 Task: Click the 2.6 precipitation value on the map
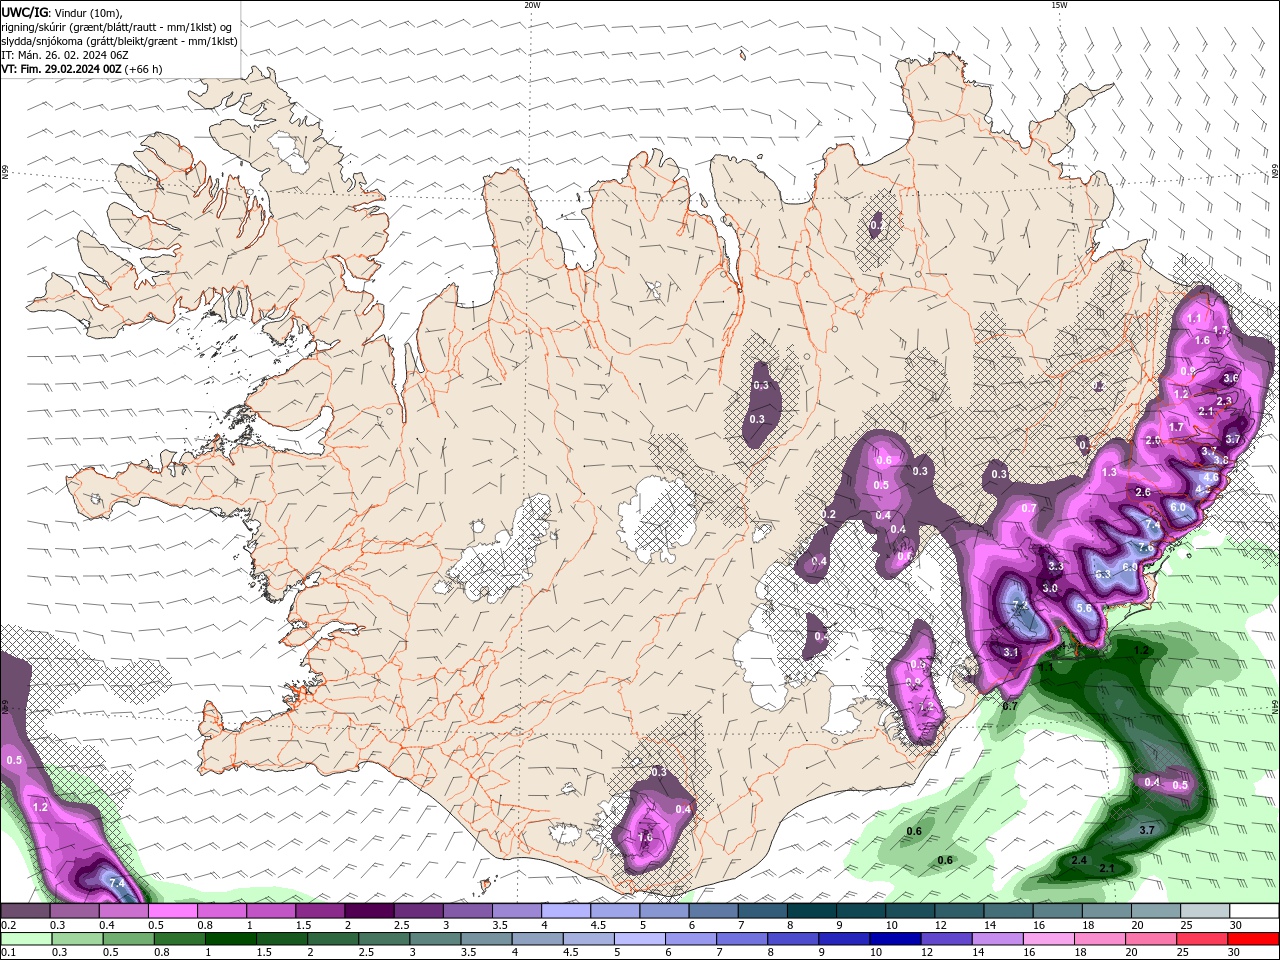[1143, 492]
